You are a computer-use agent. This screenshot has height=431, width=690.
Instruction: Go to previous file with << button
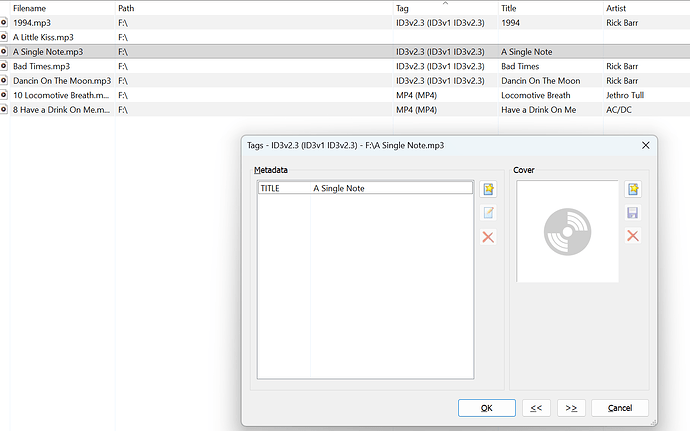click(536, 408)
